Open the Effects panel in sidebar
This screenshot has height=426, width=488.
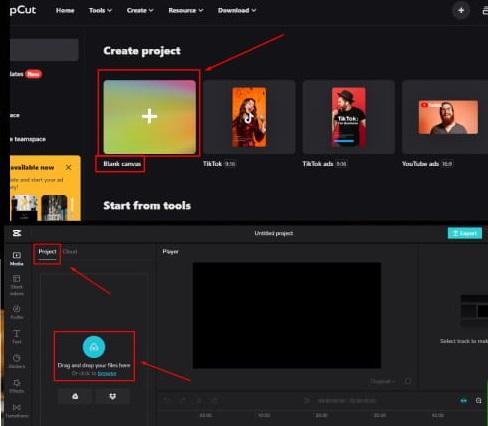[17, 386]
